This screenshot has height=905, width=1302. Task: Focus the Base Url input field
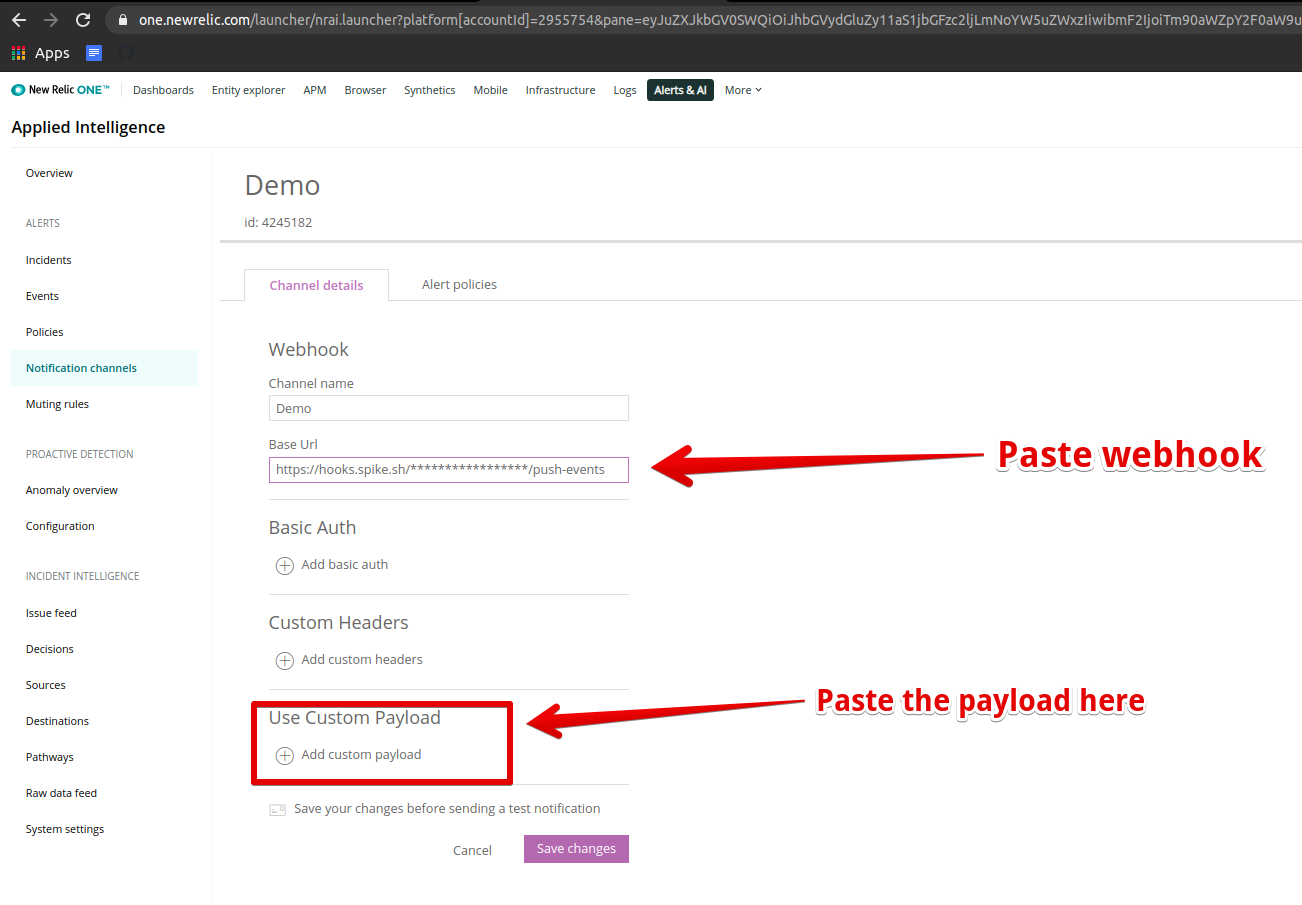[x=449, y=470]
